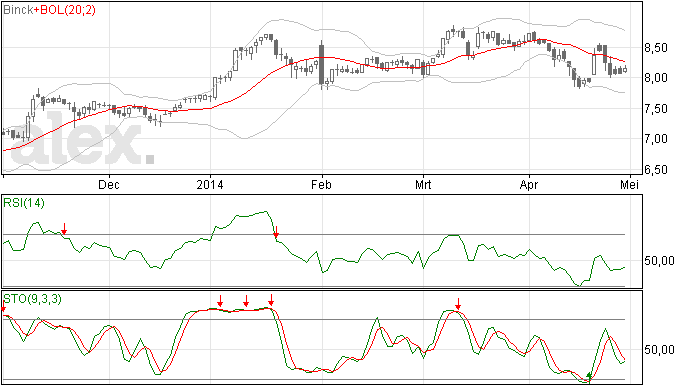Screen dimensions: 690x387
Task: Click the Binck+BOL(20;2) chart title
Action: [49, 10]
